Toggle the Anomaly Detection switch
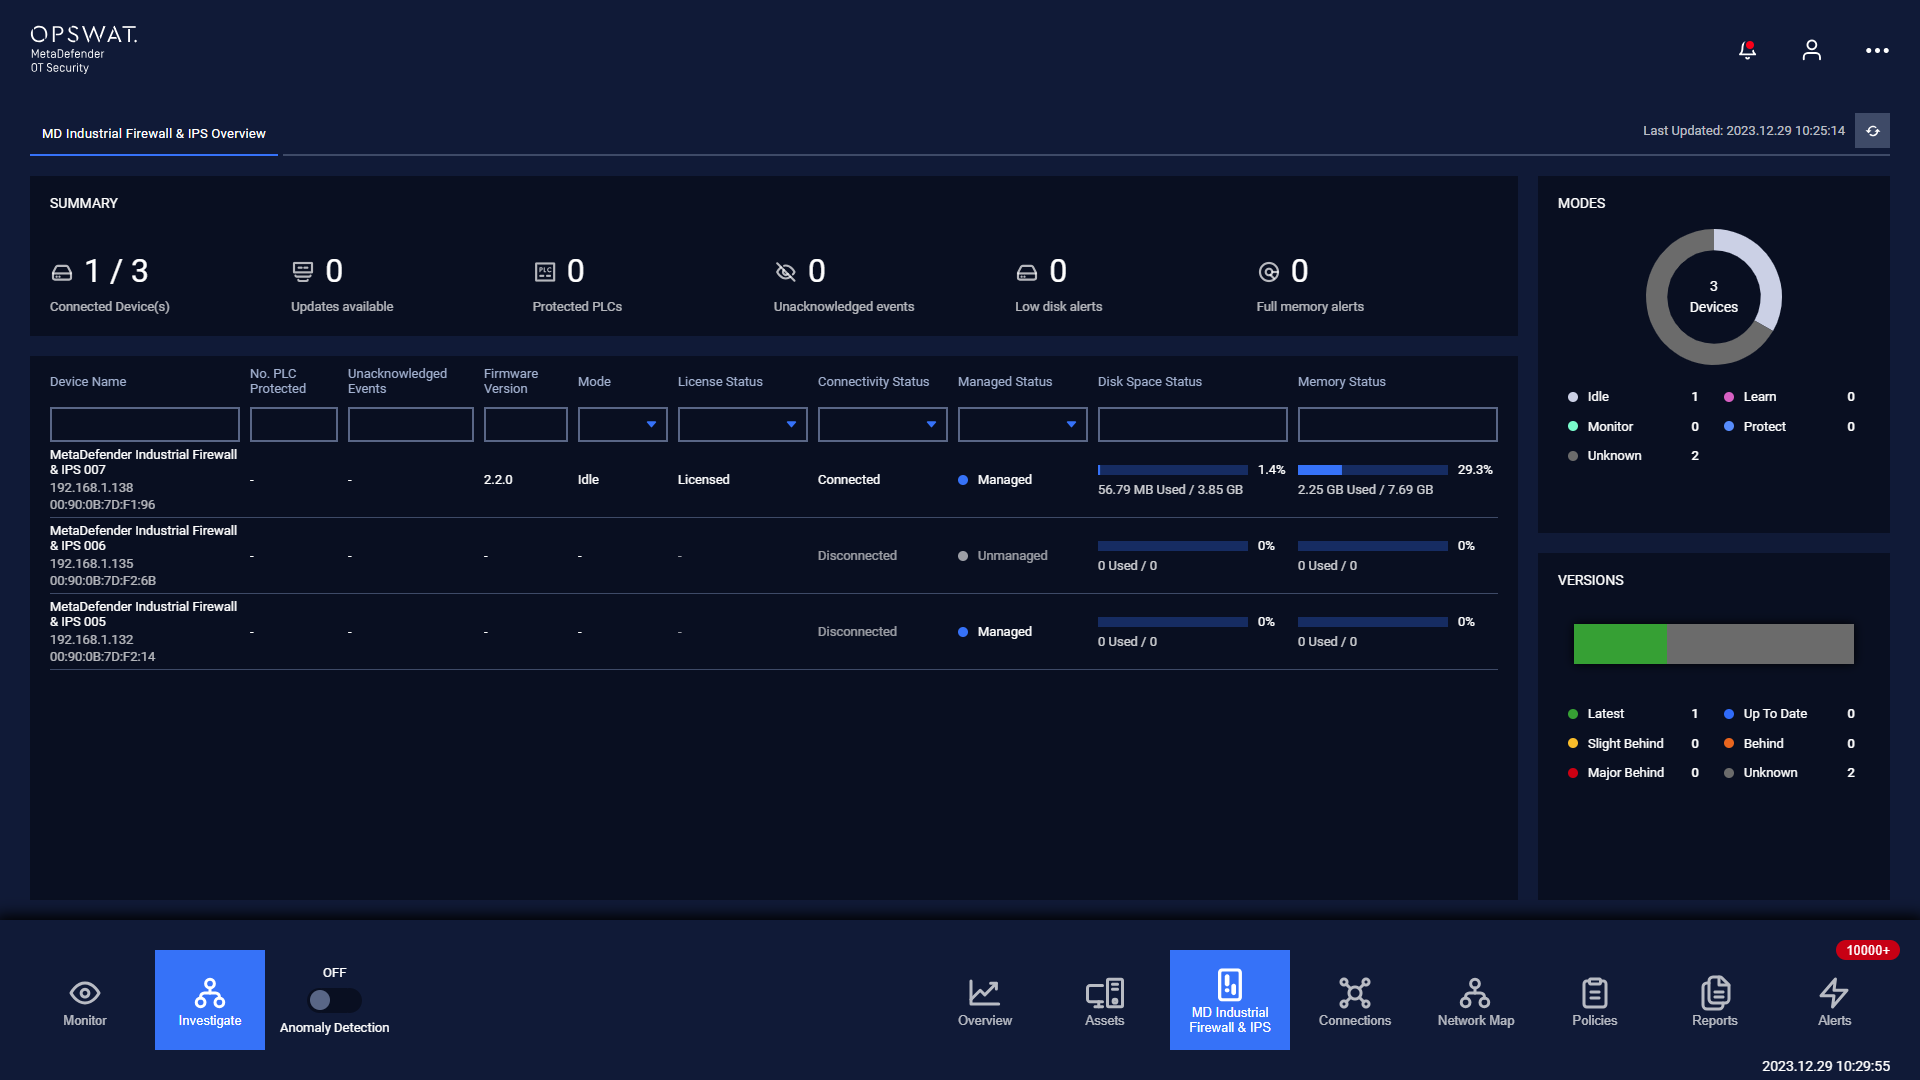The height and width of the screenshot is (1080, 1920). (x=334, y=1000)
